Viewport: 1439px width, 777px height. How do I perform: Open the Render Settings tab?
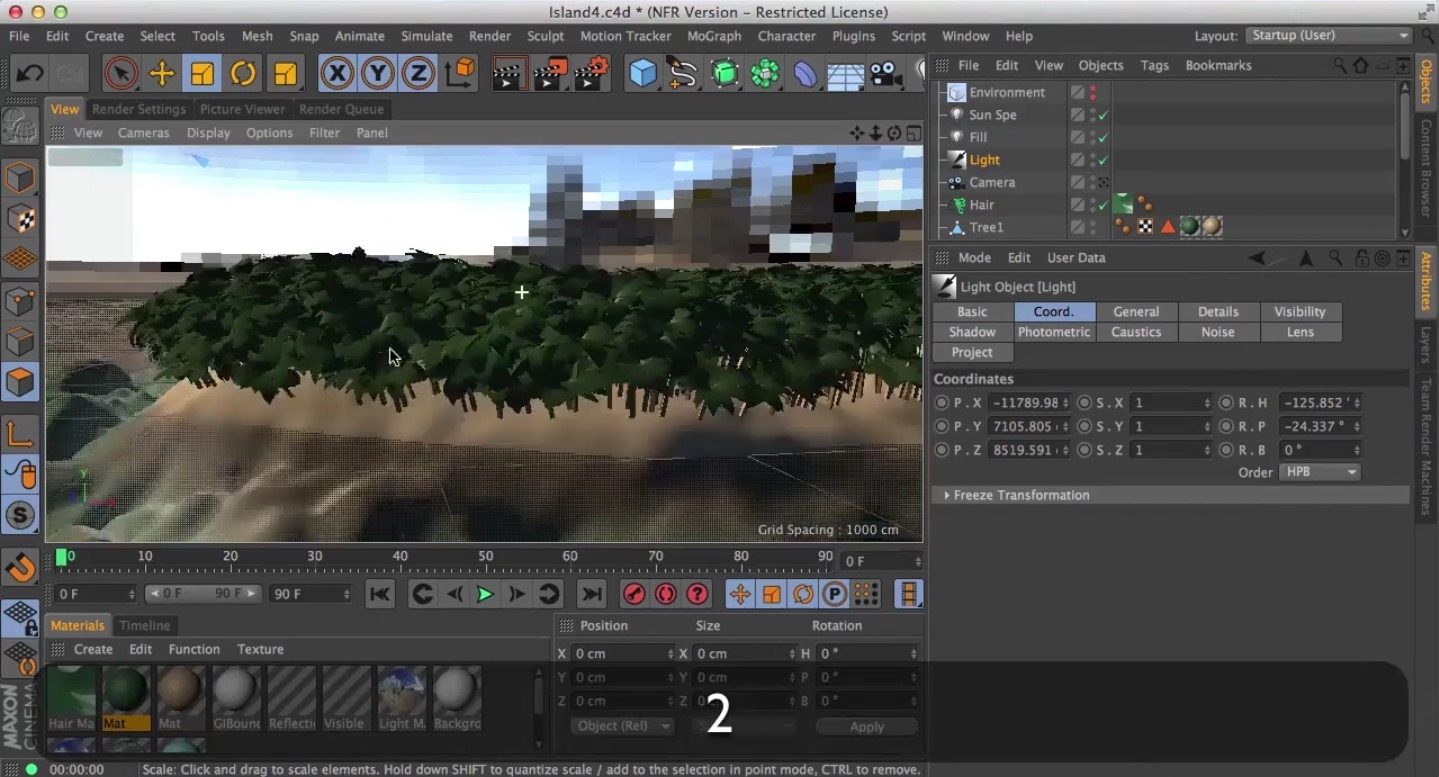click(x=138, y=109)
